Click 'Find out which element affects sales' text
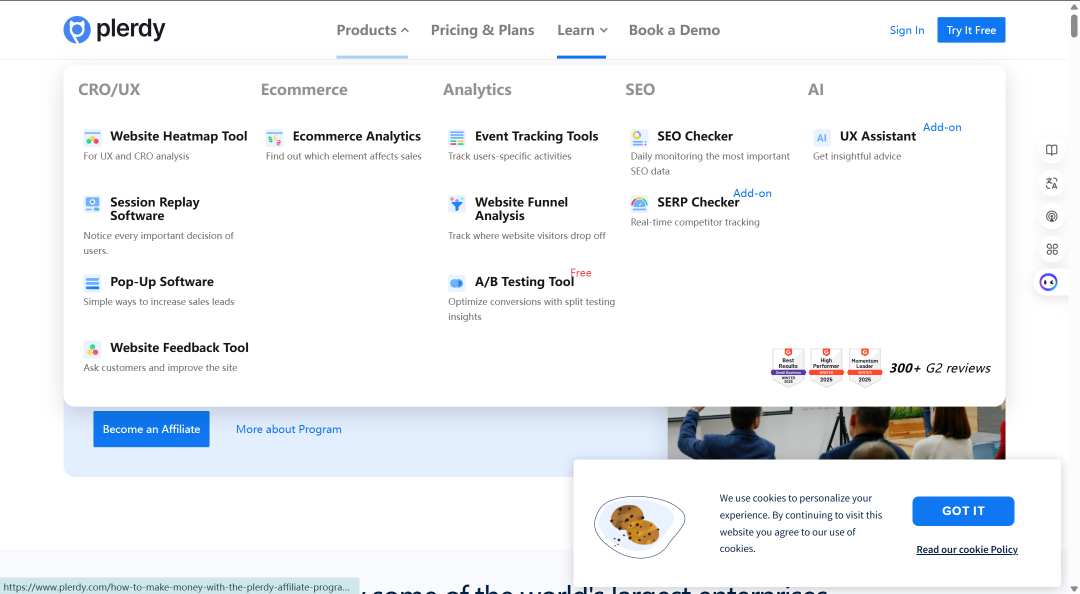The height and width of the screenshot is (594, 1080). [344, 156]
